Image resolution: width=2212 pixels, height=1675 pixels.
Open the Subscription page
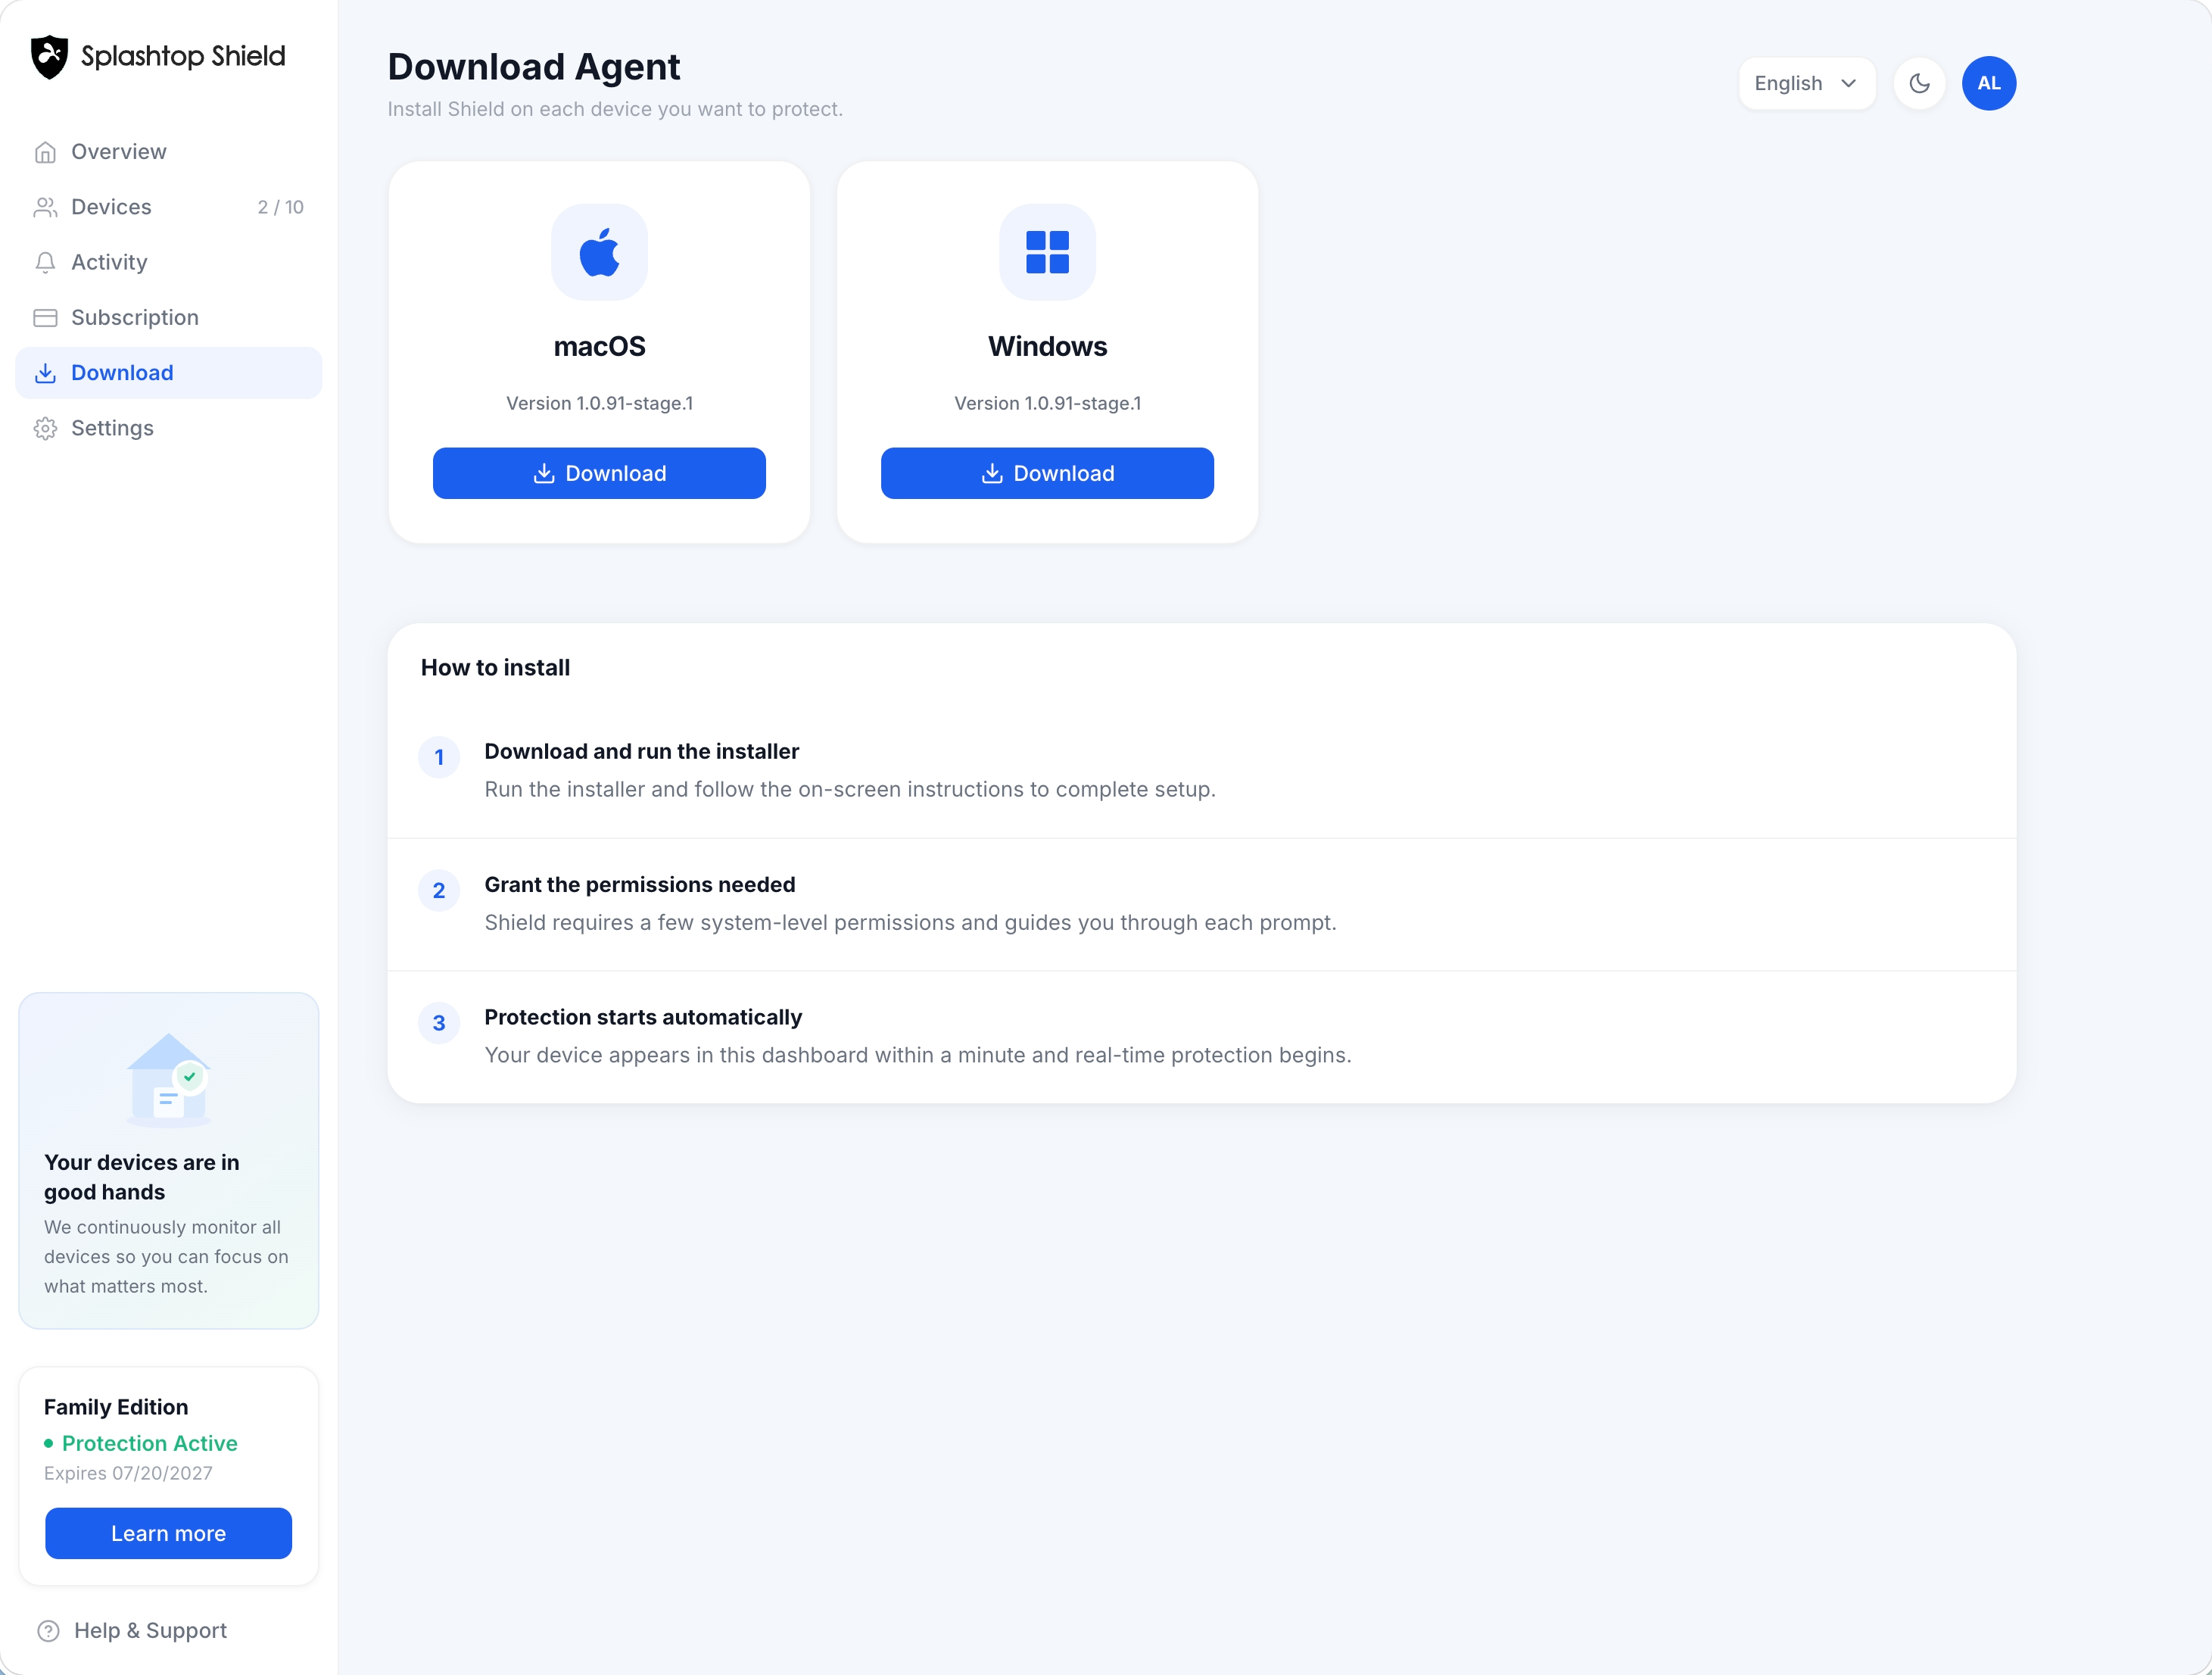click(169, 318)
